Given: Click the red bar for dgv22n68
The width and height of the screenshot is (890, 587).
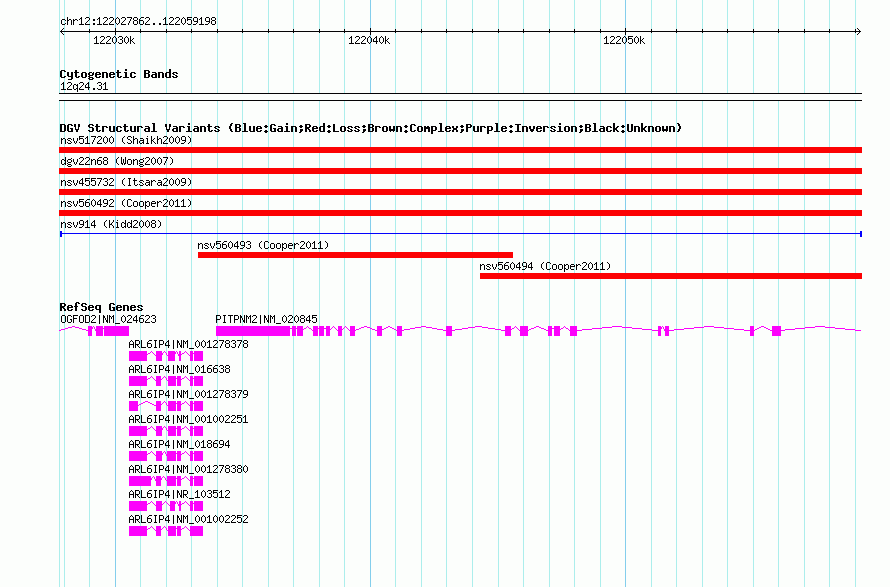Looking at the screenshot, I should 460,171.
